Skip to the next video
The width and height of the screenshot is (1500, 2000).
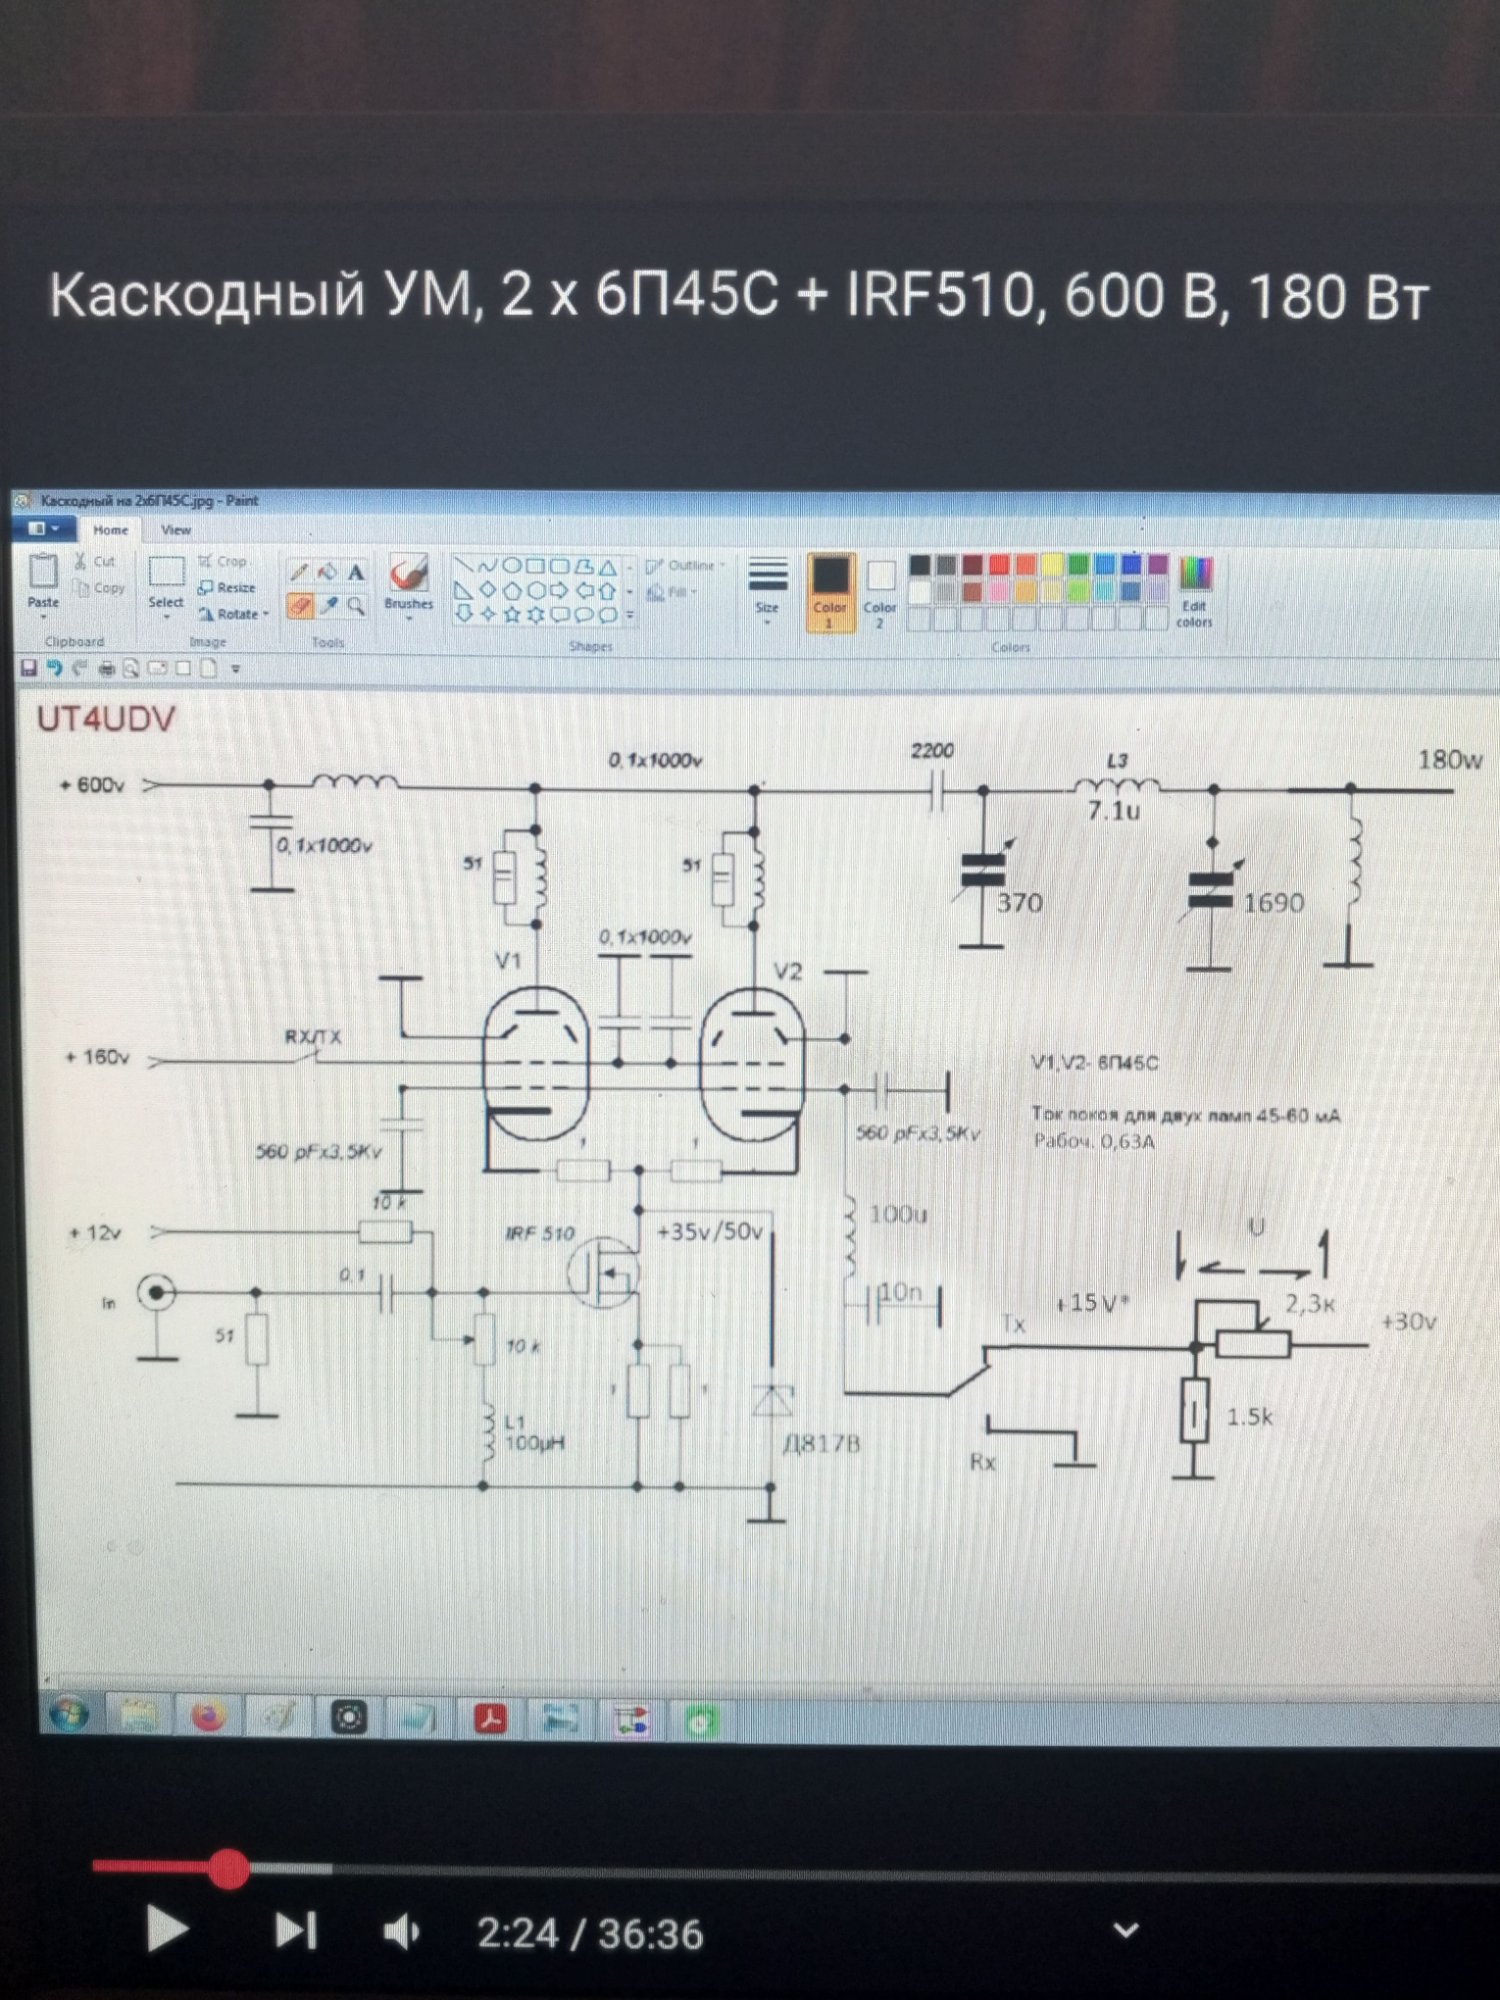pyautogui.click(x=295, y=1930)
